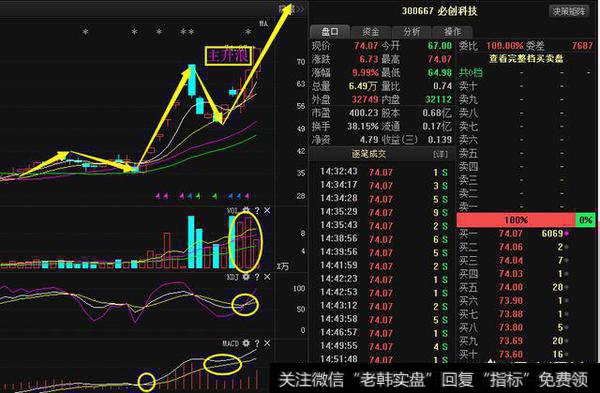This screenshot has width=600, height=393.
Task: Select the 买二 row priced 74.06
Action: [513, 247]
